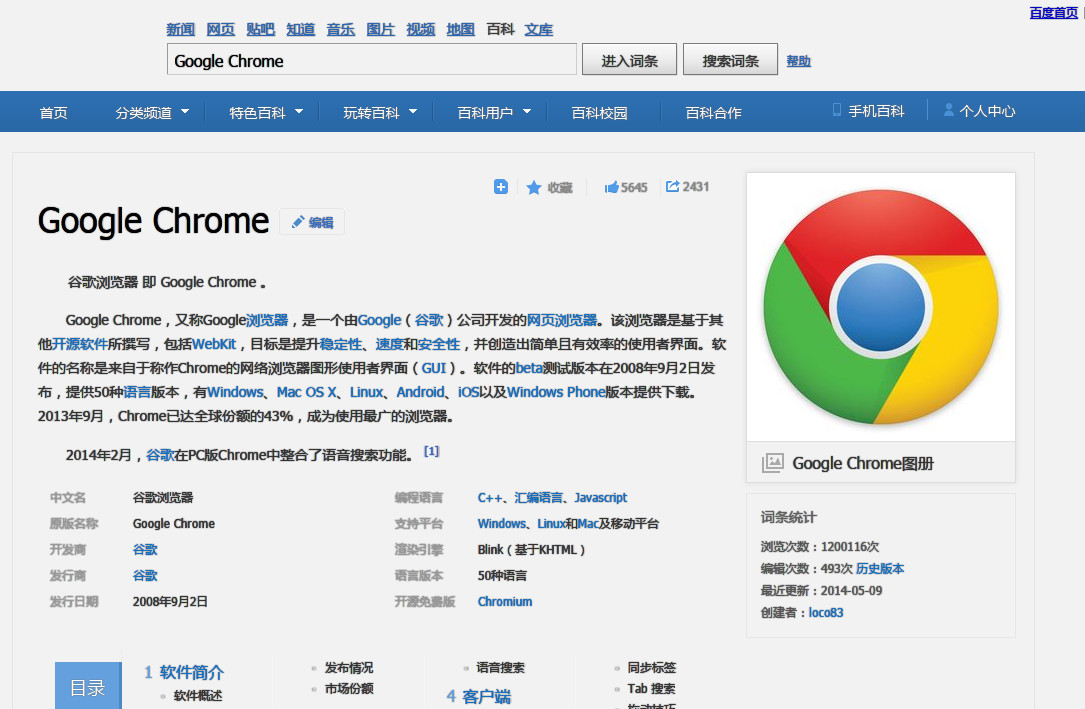Click the pencil edit icon beside the title

(298, 222)
